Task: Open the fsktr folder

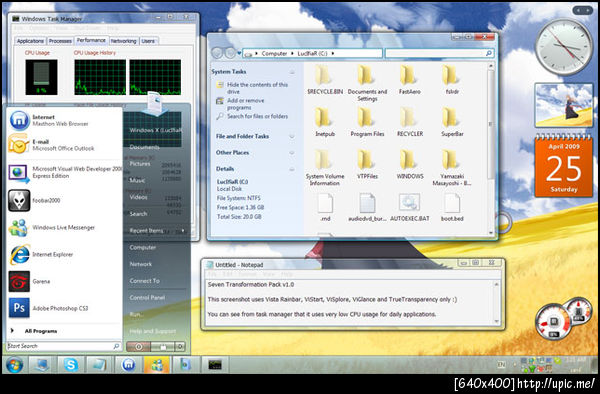Action: pos(452,80)
